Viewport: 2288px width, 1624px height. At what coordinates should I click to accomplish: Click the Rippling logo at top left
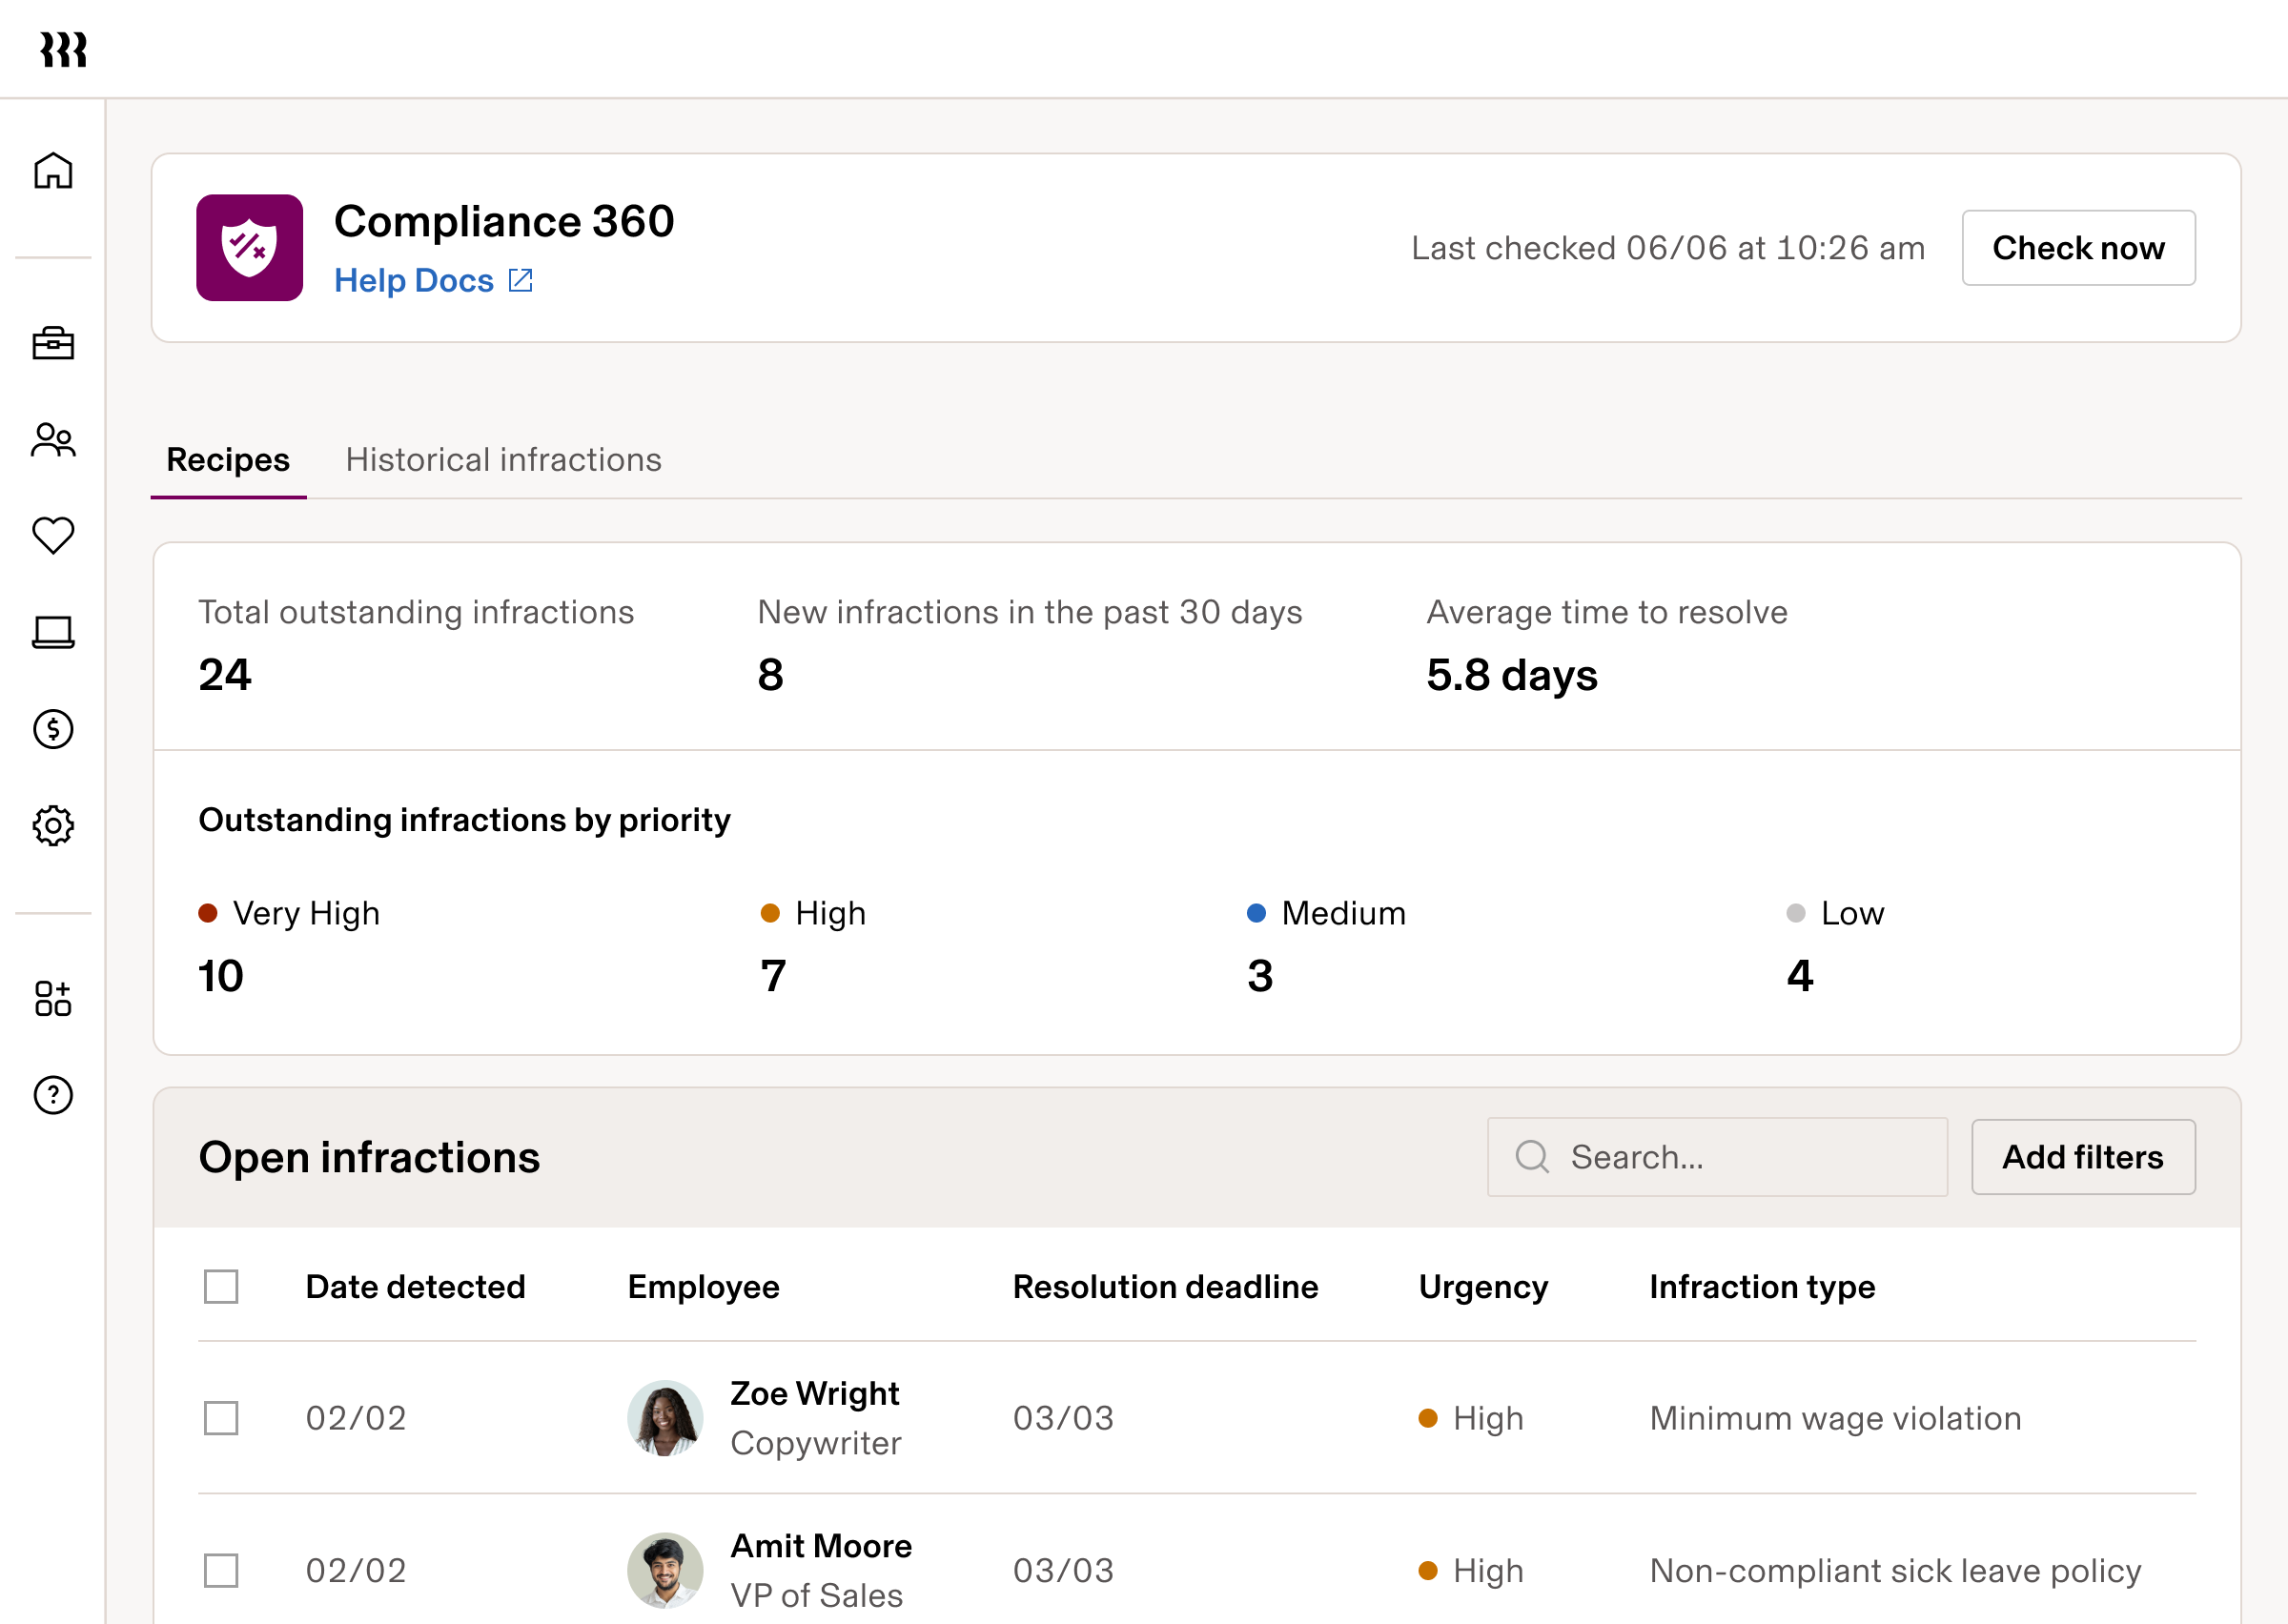[63, 49]
